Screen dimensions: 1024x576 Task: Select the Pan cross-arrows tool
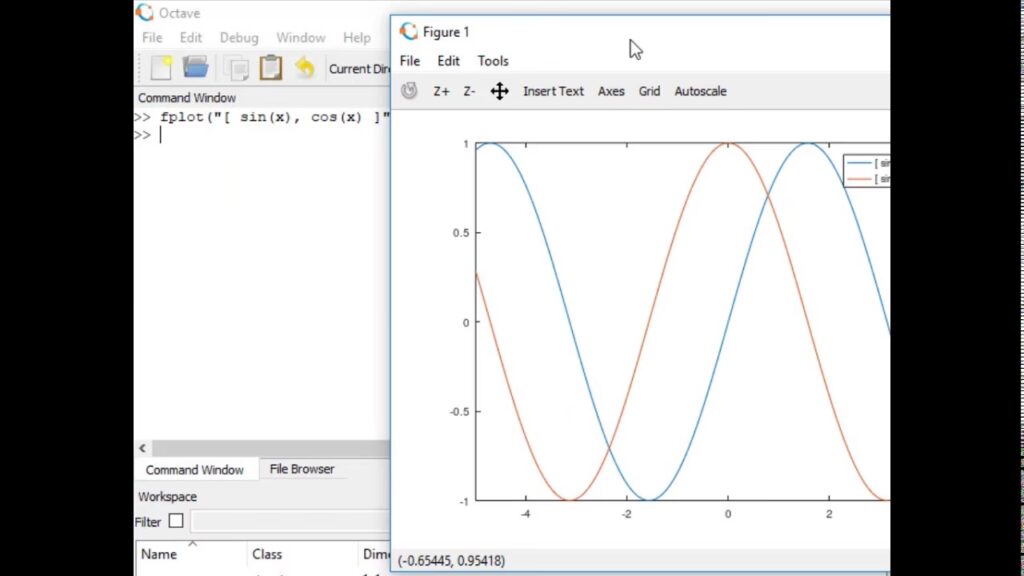[500, 91]
